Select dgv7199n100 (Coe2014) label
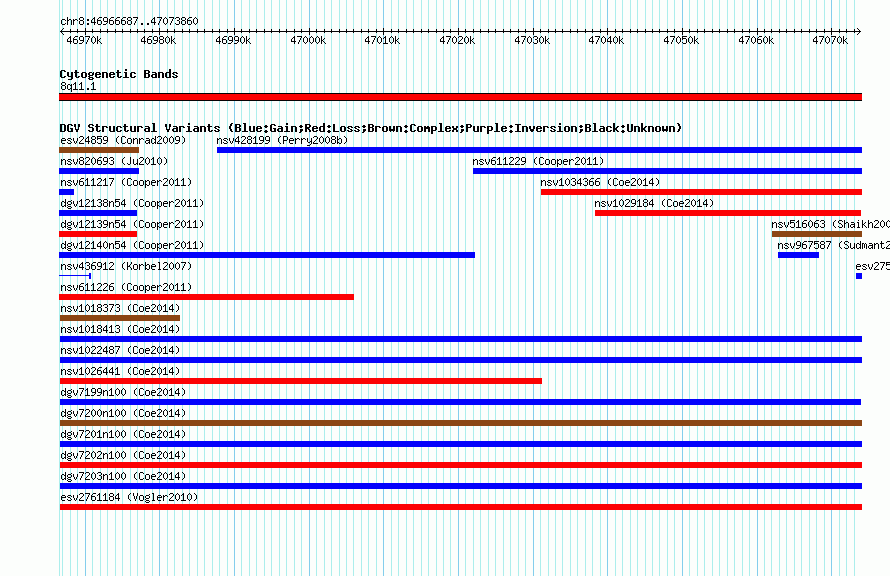 click(x=123, y=392)
